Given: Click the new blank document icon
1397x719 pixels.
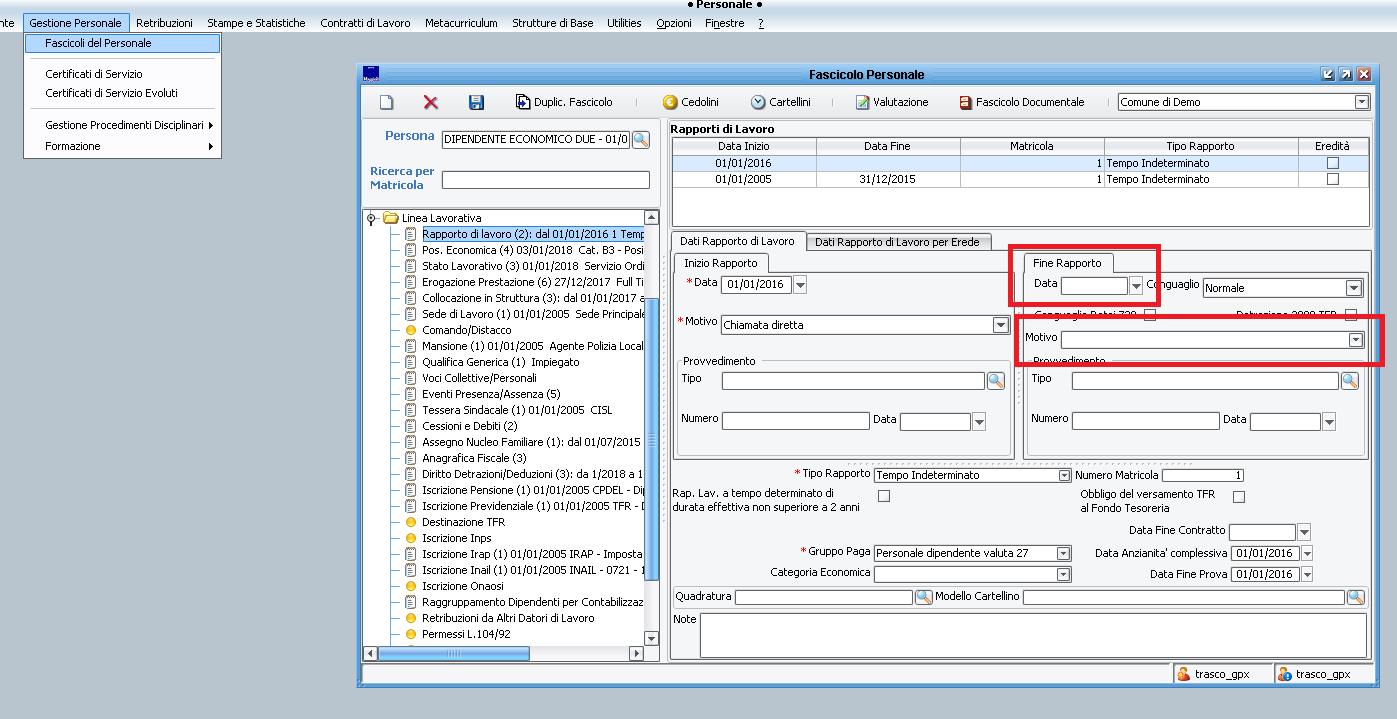Looking at the screenshot, I should tap(386, 102).
